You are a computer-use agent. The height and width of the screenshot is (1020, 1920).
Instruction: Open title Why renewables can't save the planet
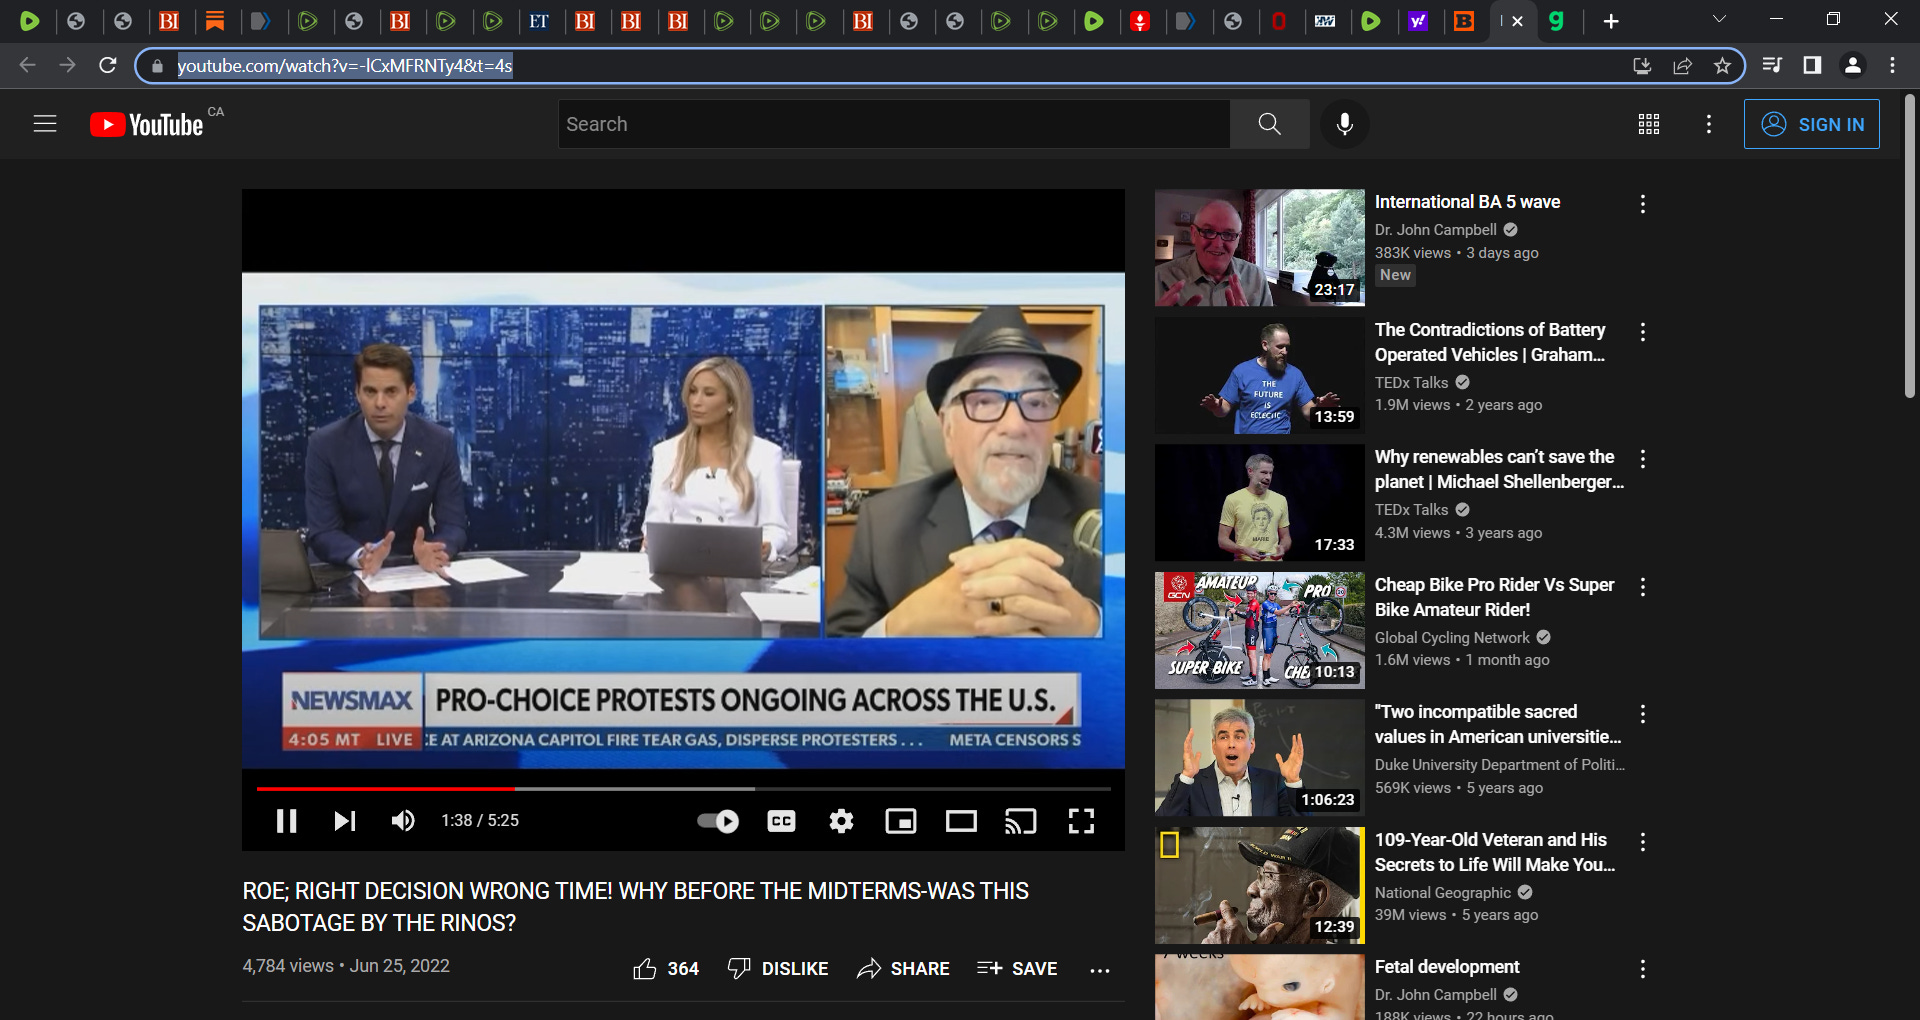pos(1499,469)
